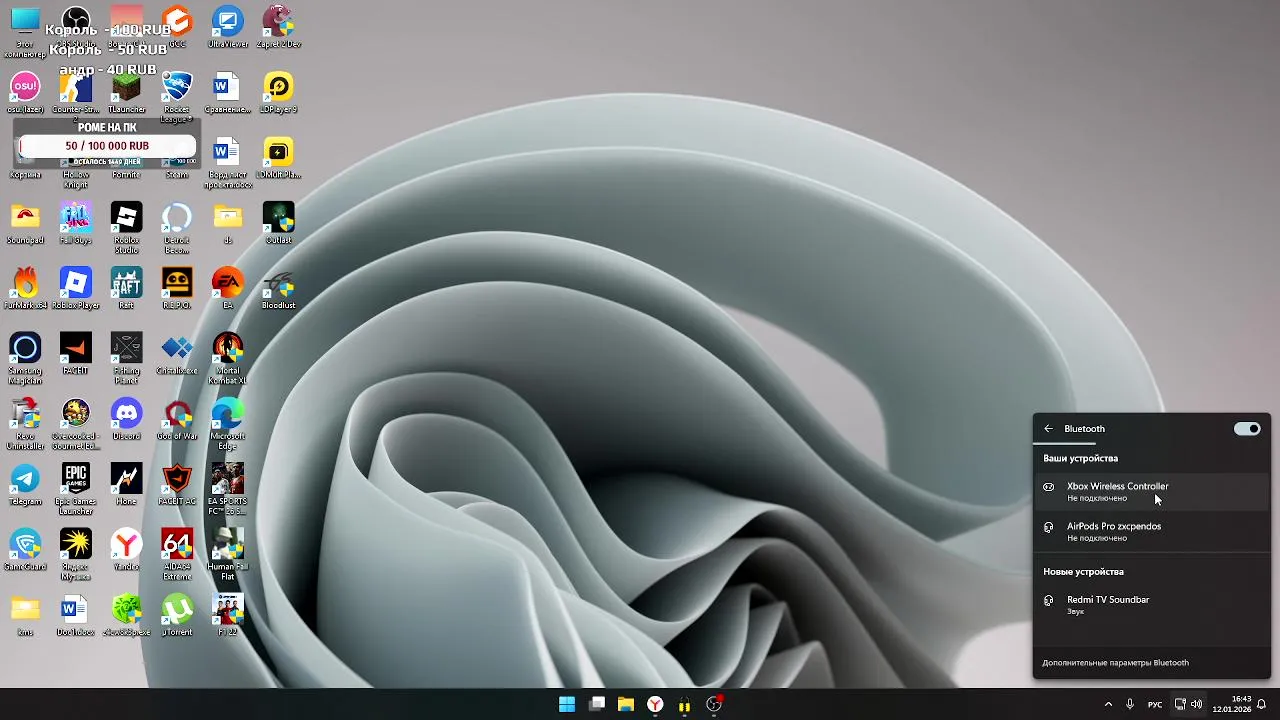Open R.E.P.O. game shortcut
Screen dimensions: 1280x720
(x=177, y=288)
